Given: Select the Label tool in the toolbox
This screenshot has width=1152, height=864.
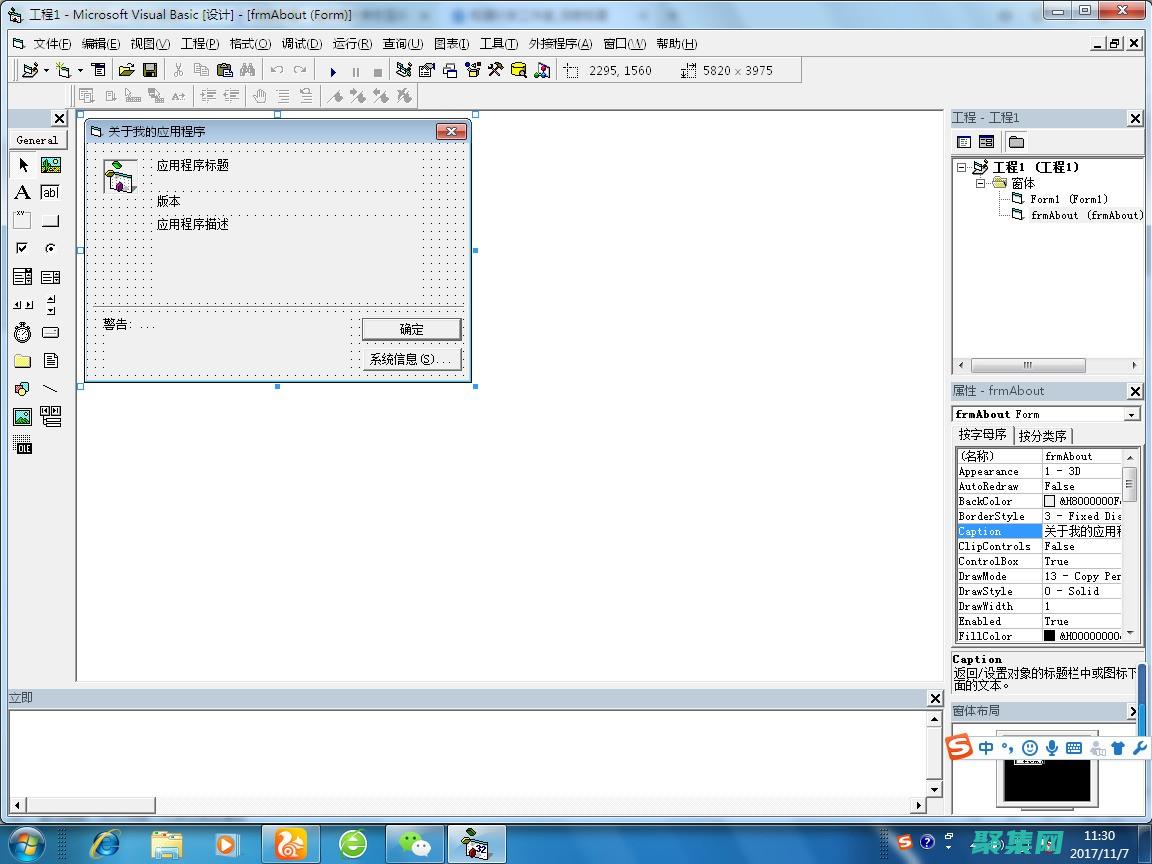Looking at the screenshot, I should 22,192.
